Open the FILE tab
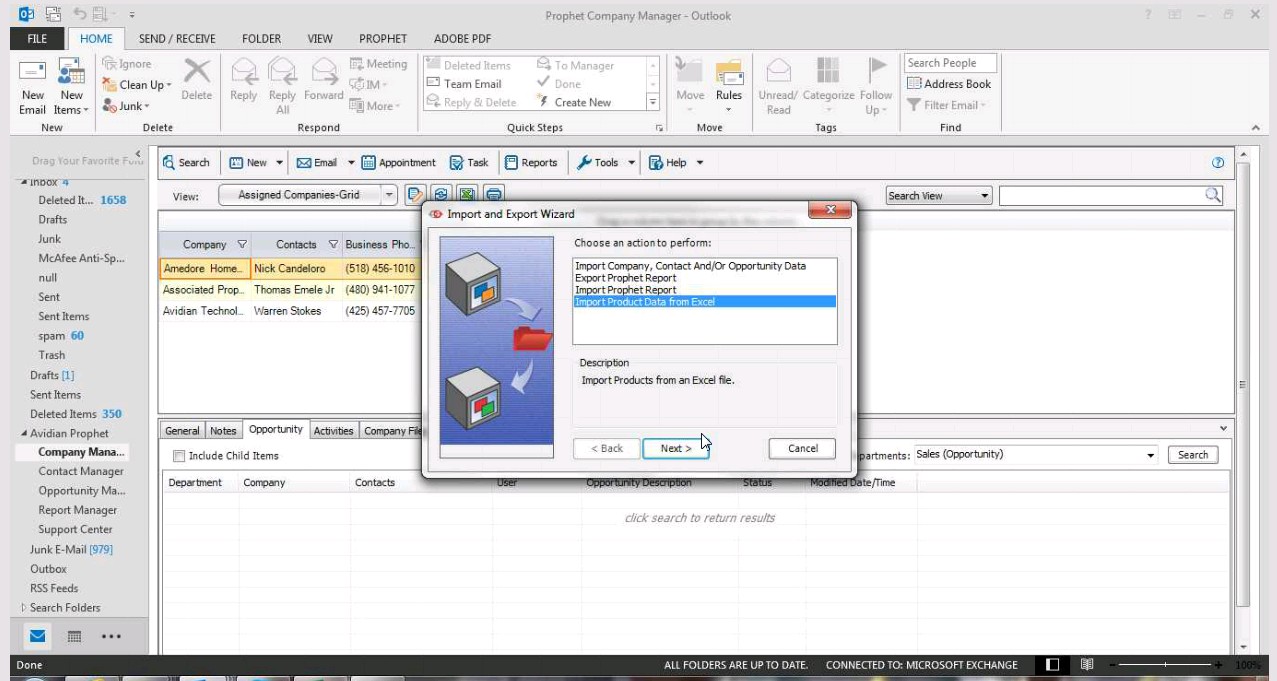 37,39
